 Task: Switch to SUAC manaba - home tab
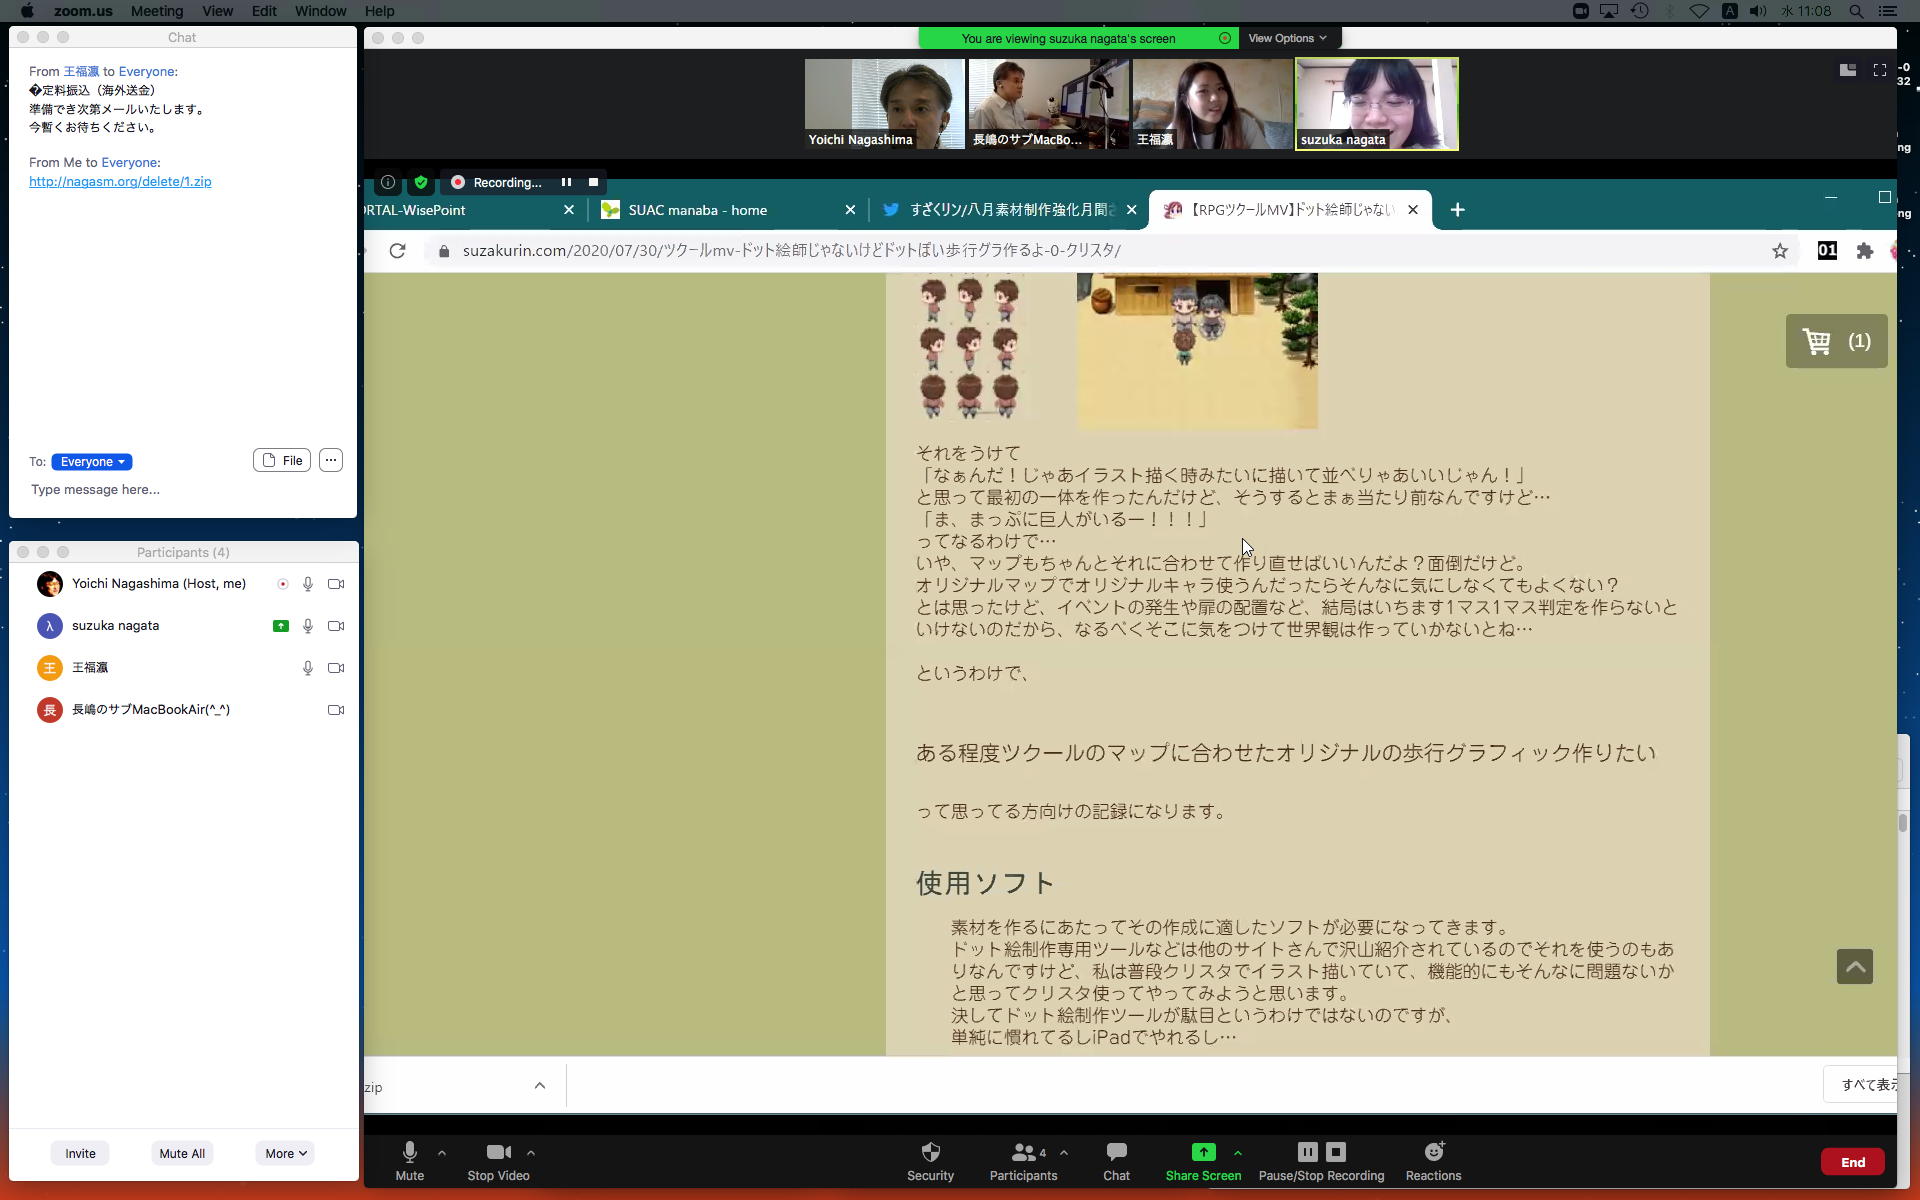click(698, 210)
